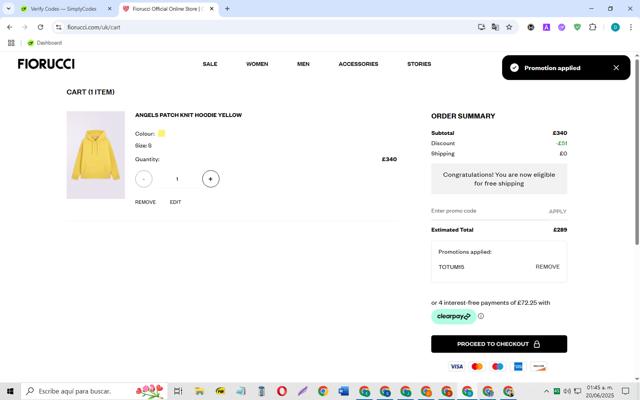640x400 pixels.
Task: Click the taskbar clock and date
Action: click(600, 391)
